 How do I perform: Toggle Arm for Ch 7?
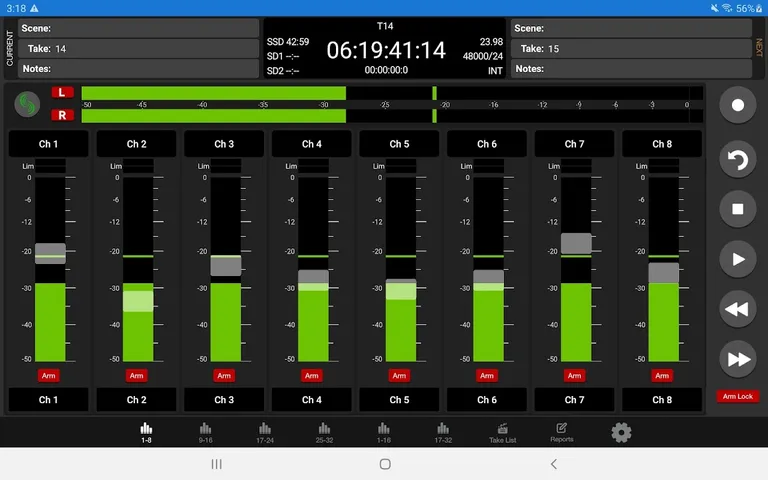click(x=574, y=376)
